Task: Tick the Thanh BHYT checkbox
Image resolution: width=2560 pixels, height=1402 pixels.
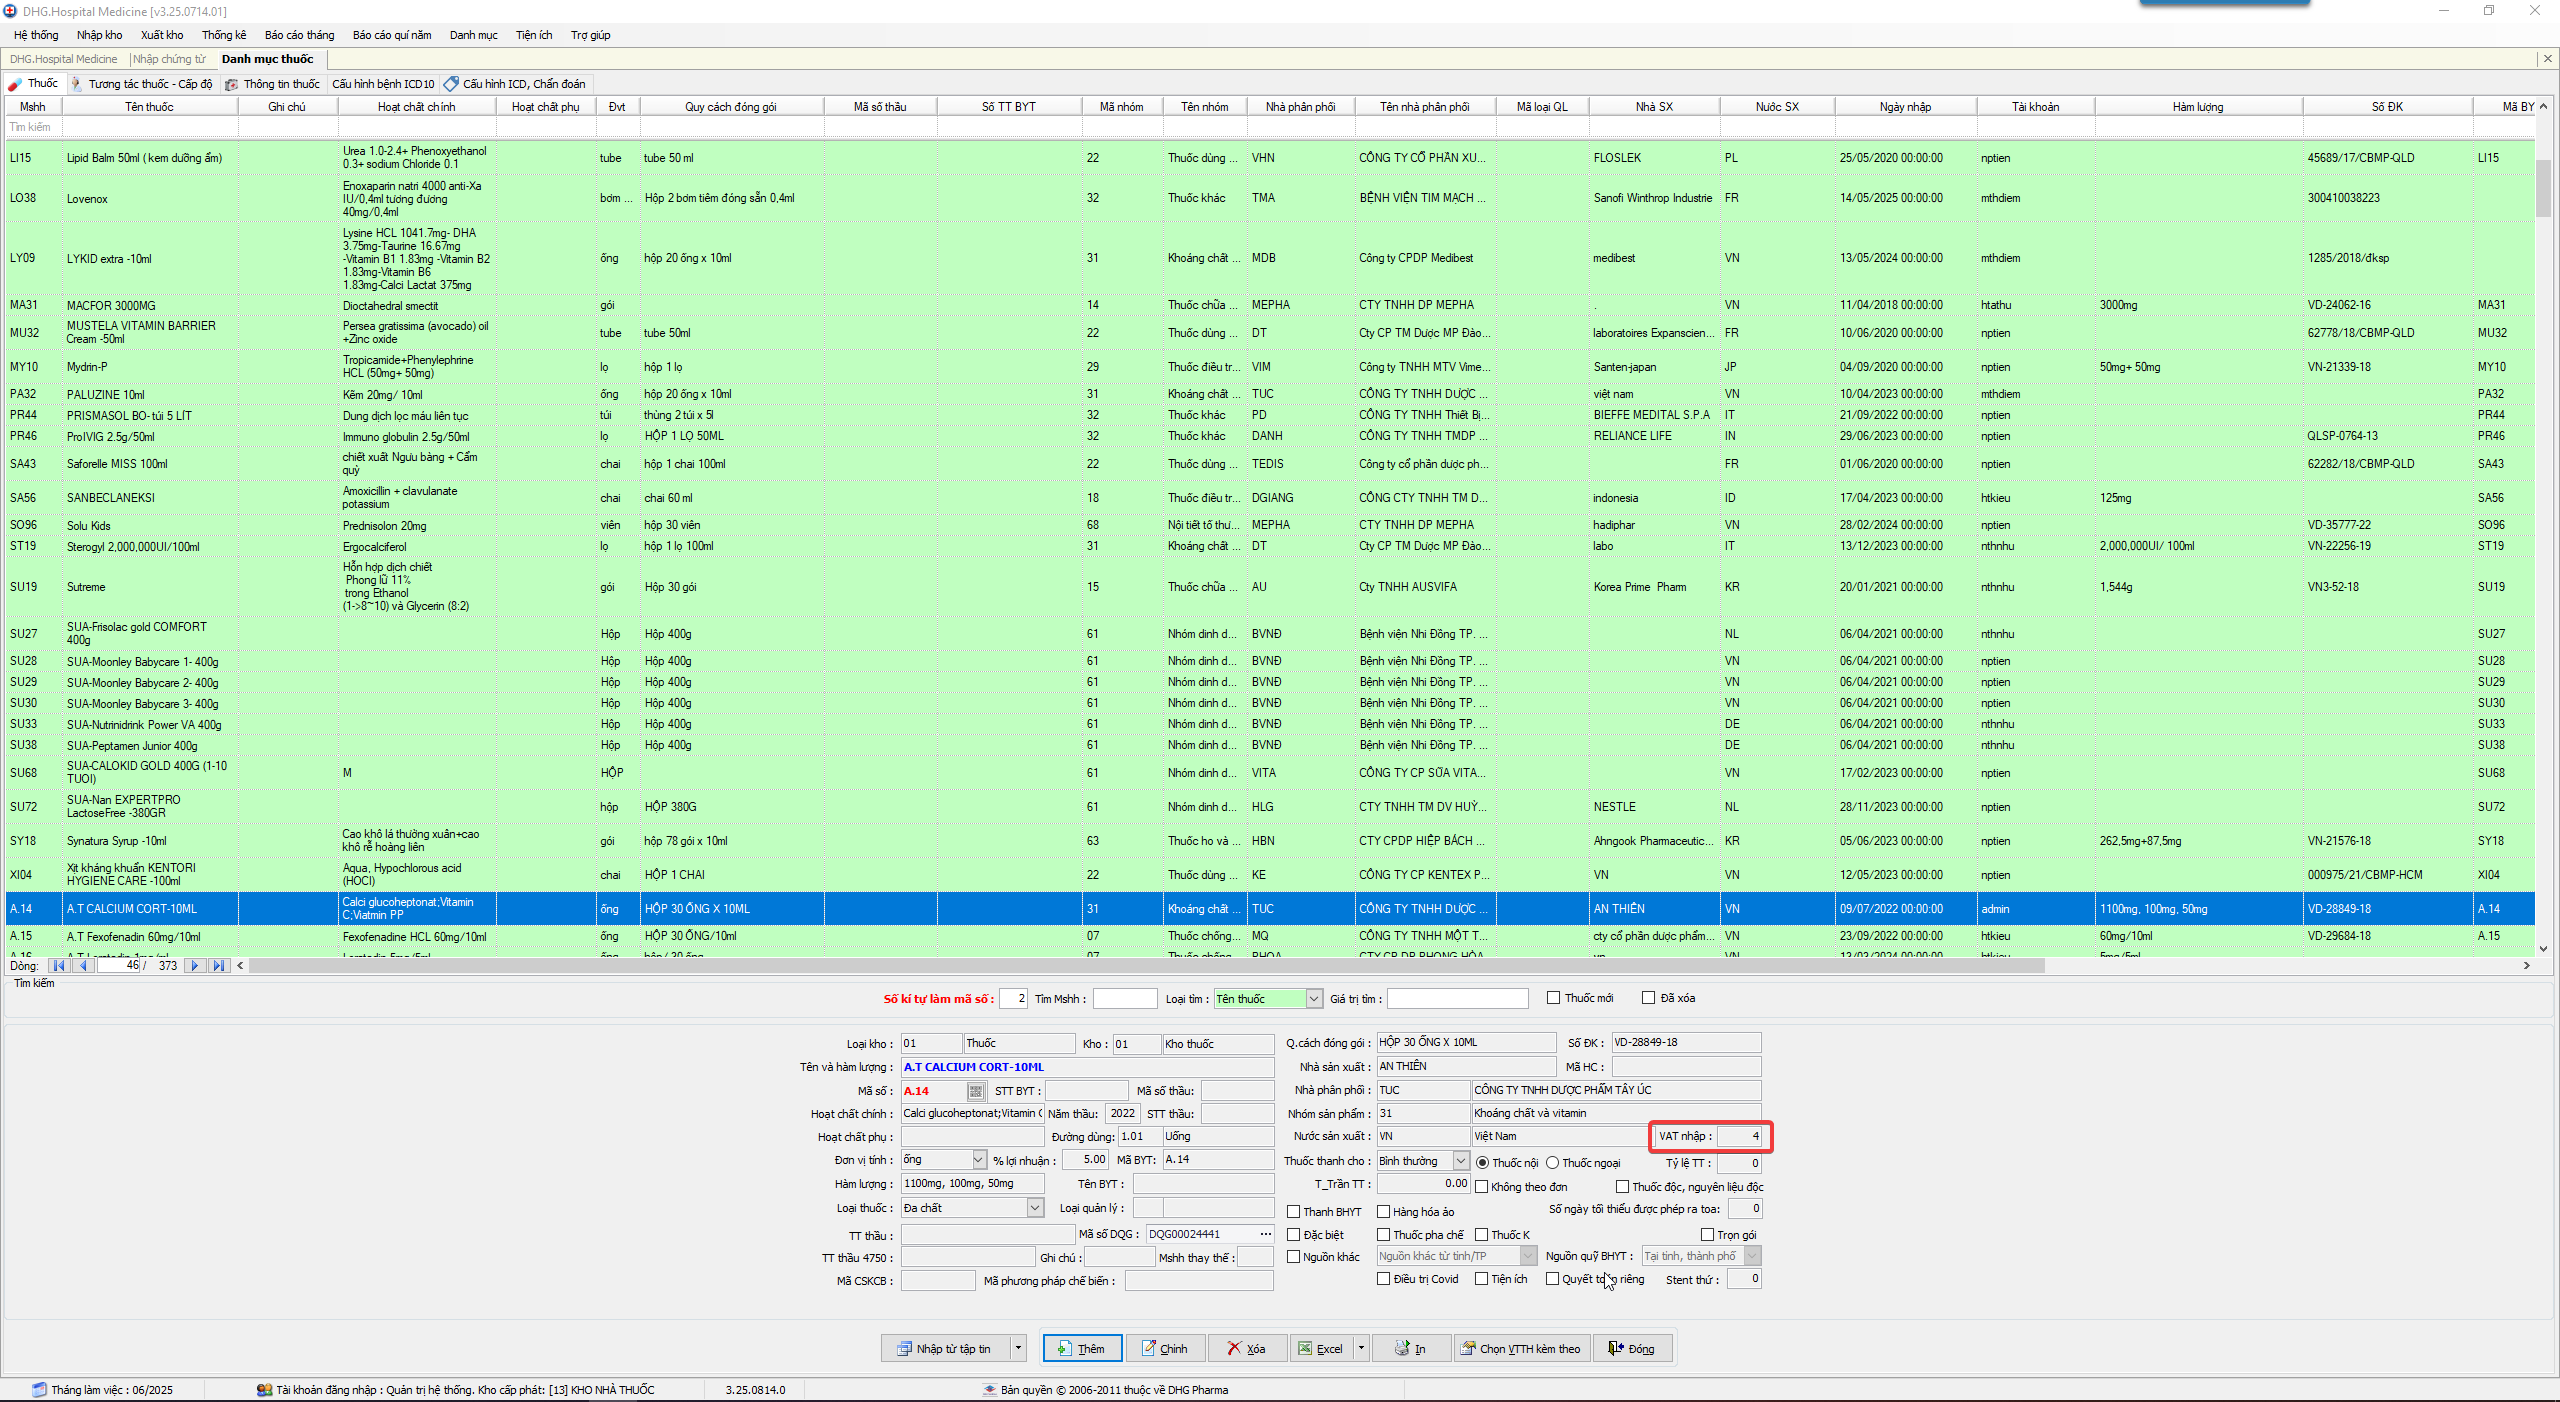Action: (x=1294, y=1212)
